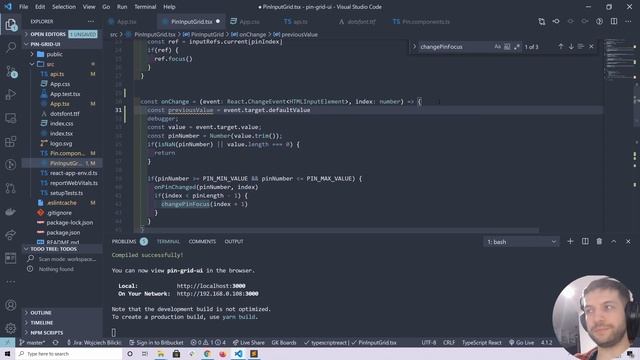640x360 pixels.
Task: Click Sign in to Bitbucket in status bar
Action: 156,342
